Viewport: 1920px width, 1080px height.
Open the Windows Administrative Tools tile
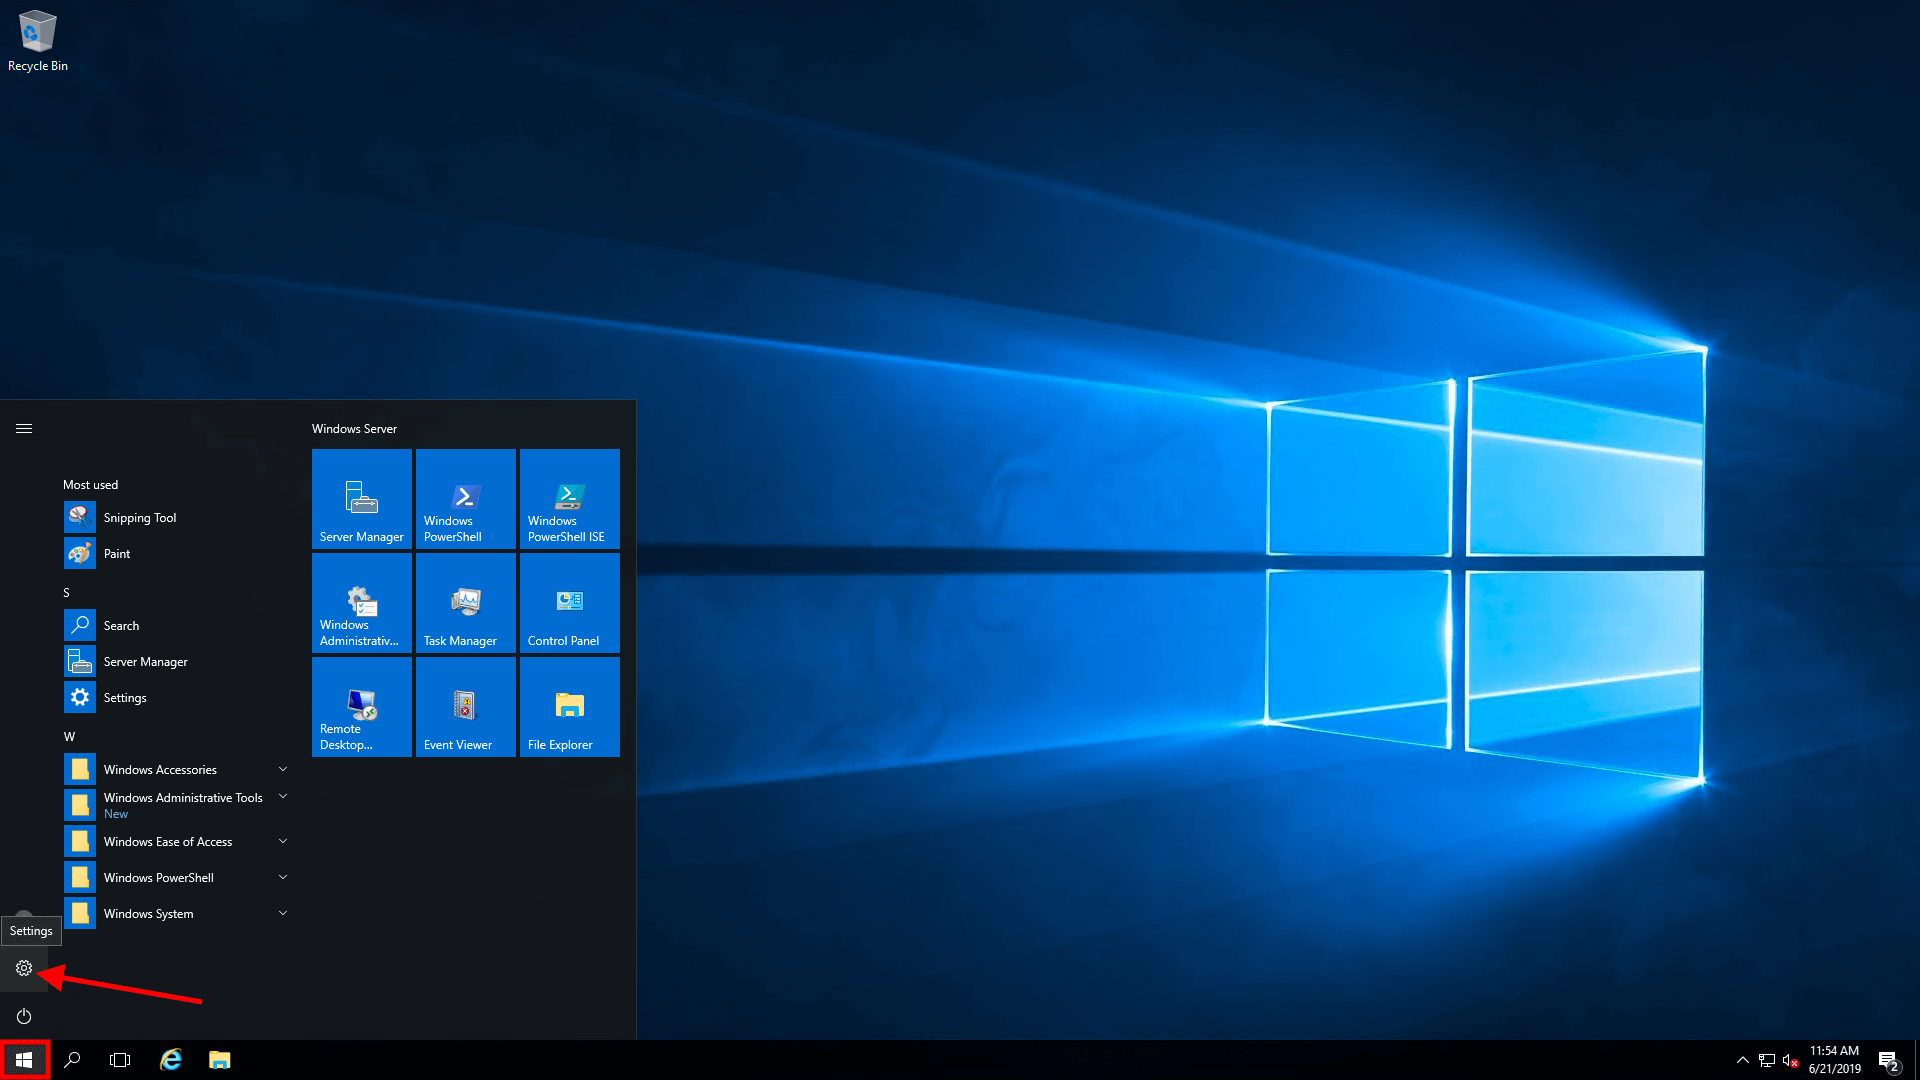click(x=361, y=602)
